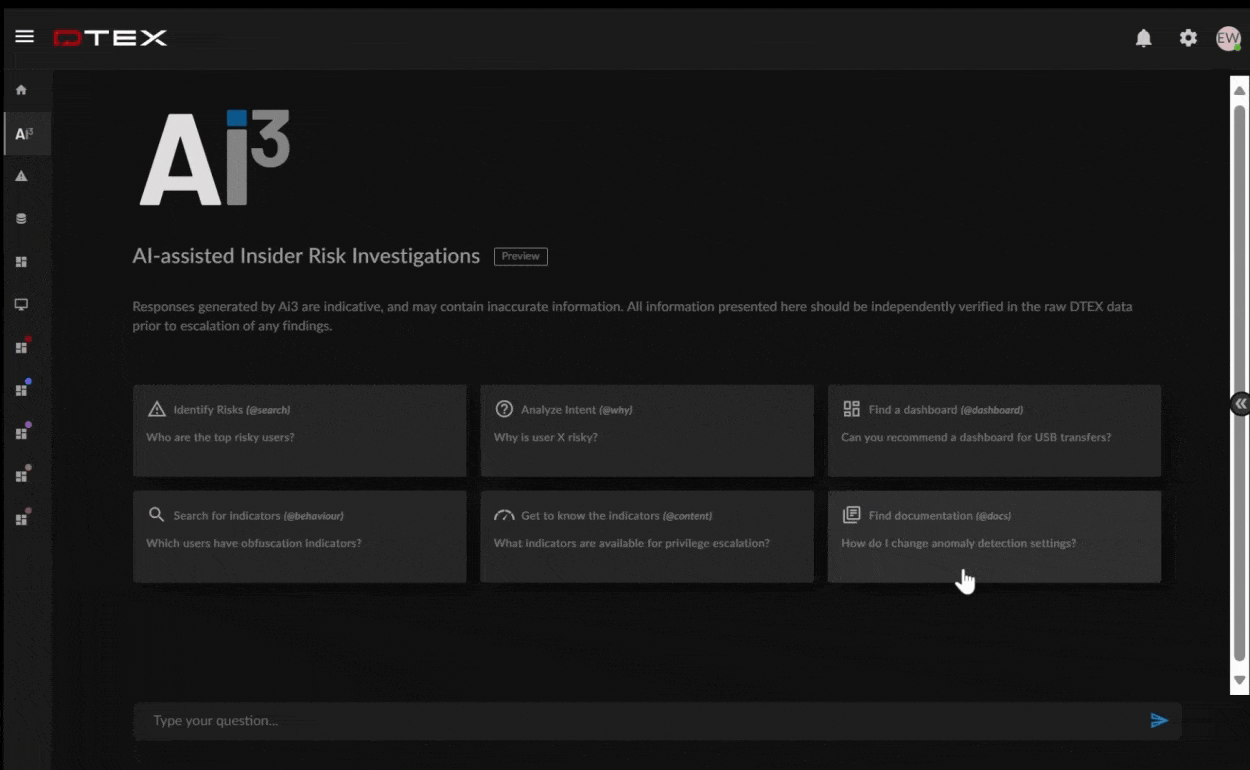Open the notifications bell
The width and height of the screenshot is (1250, 770).
pyautogui.click(x=1143, y=38)
